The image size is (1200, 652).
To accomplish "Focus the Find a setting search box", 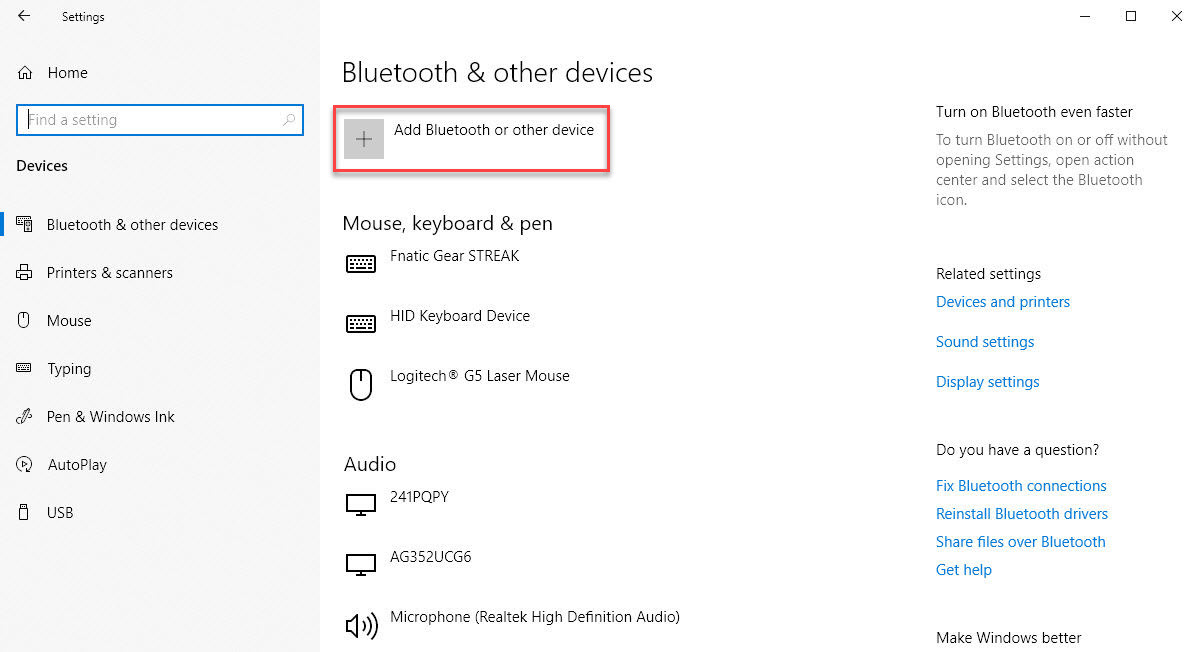I will [150, 120].
